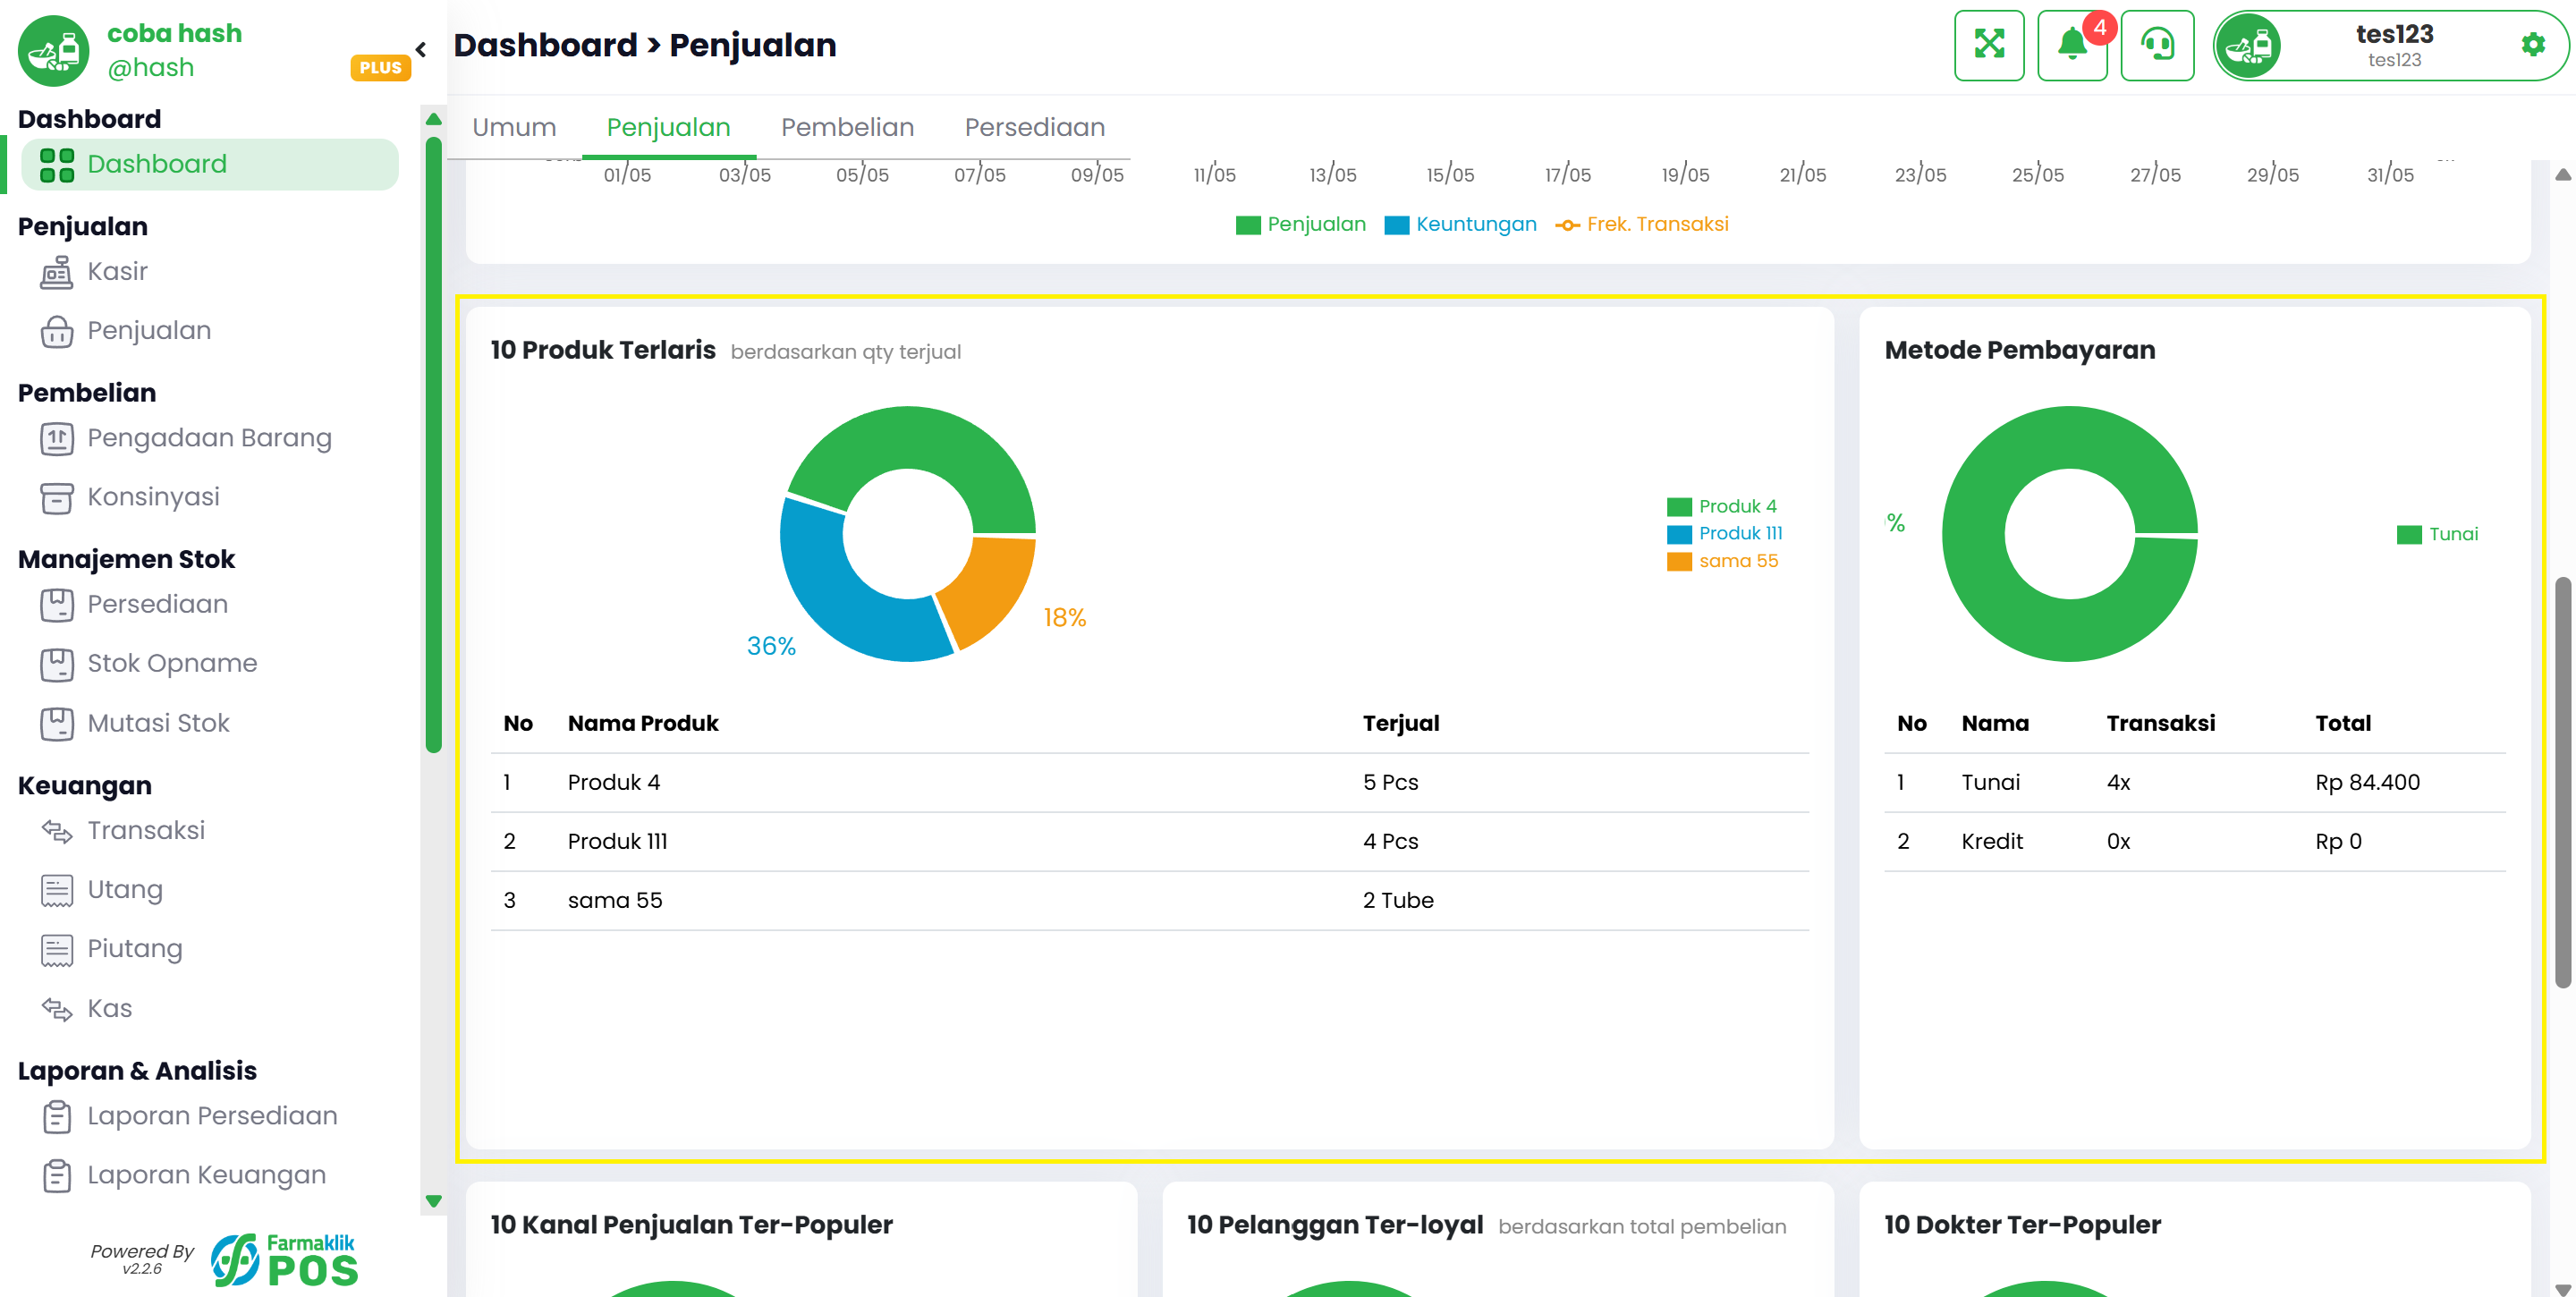
Task: Collapse the sidebar with the chevron
Action: 421,49
